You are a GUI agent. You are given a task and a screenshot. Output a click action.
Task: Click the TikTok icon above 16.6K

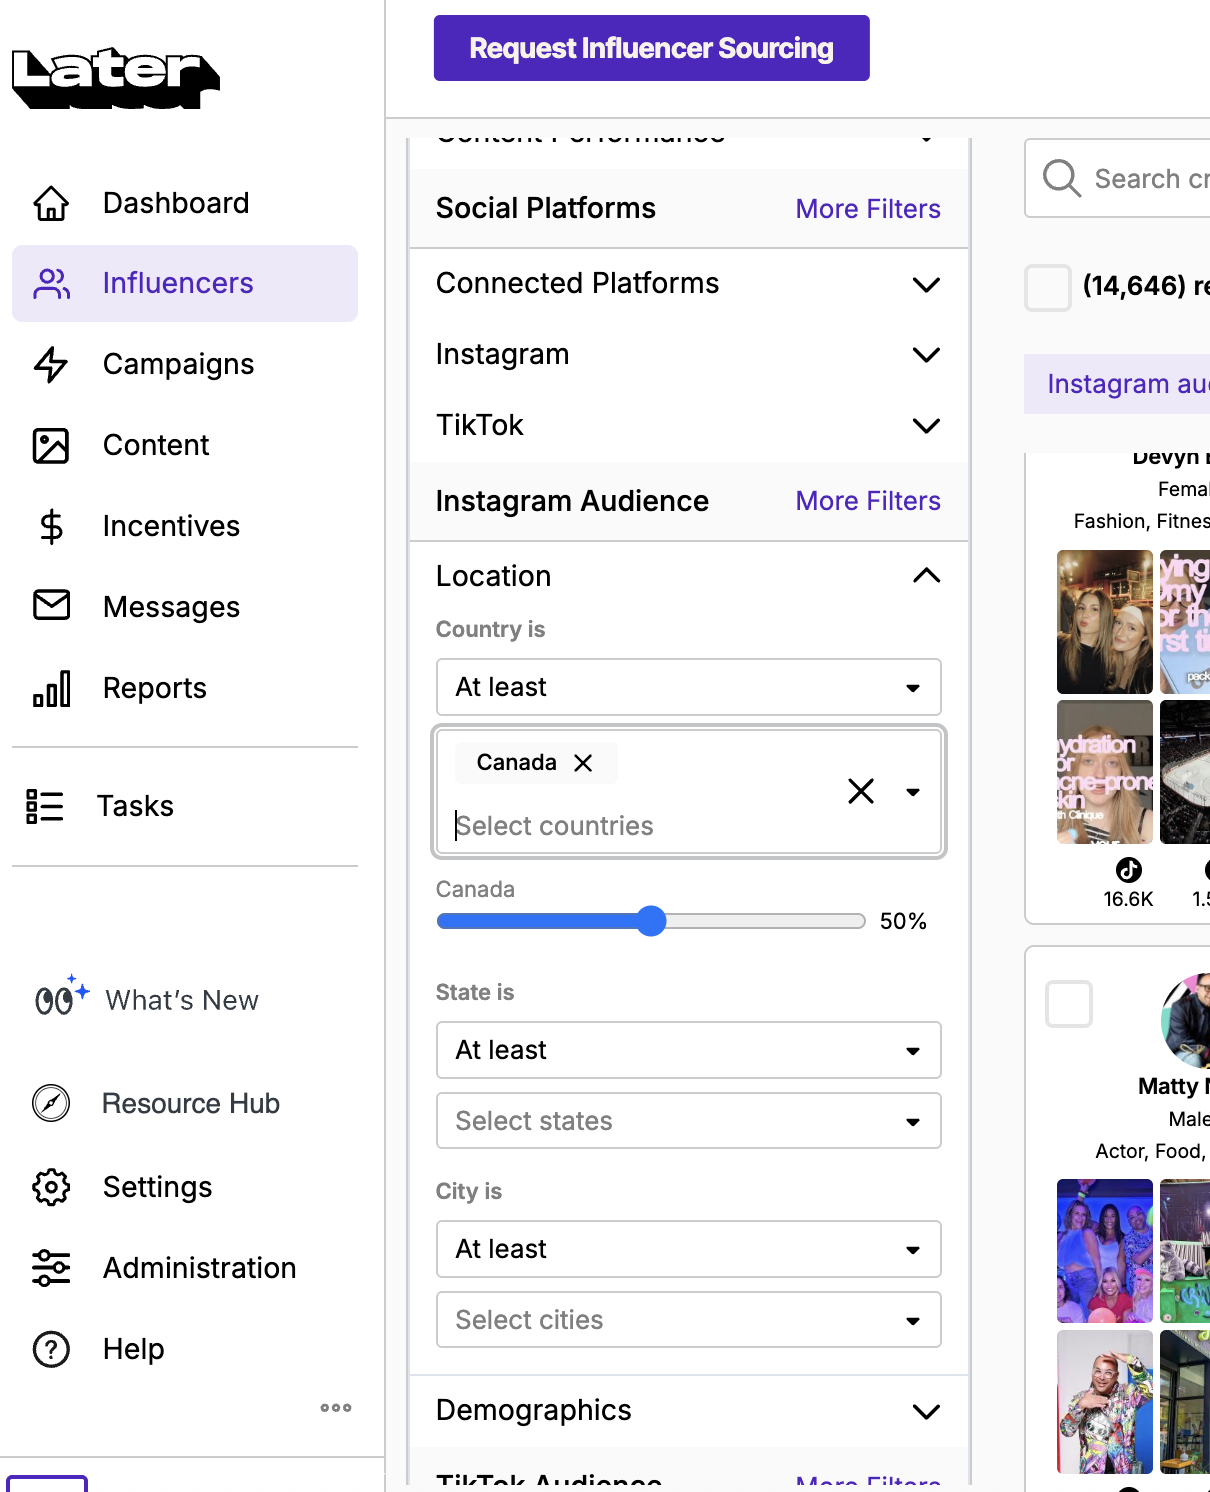(1129, 869)
